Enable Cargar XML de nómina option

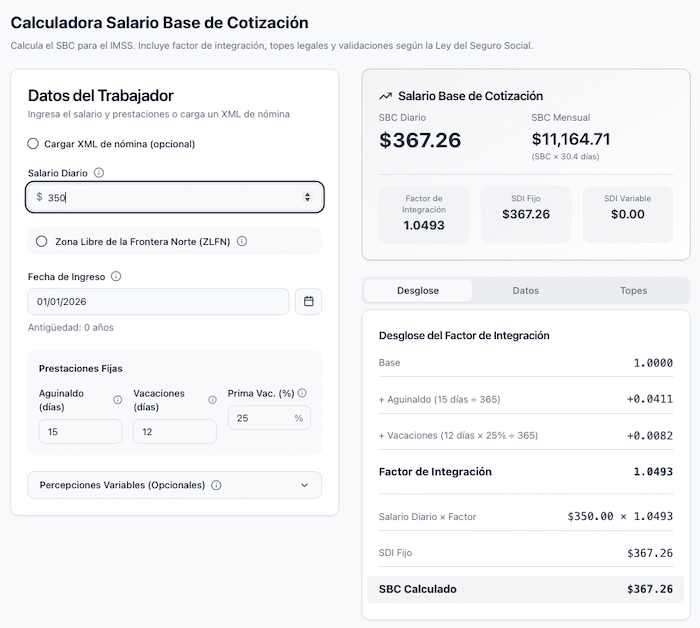click(33, 144)
